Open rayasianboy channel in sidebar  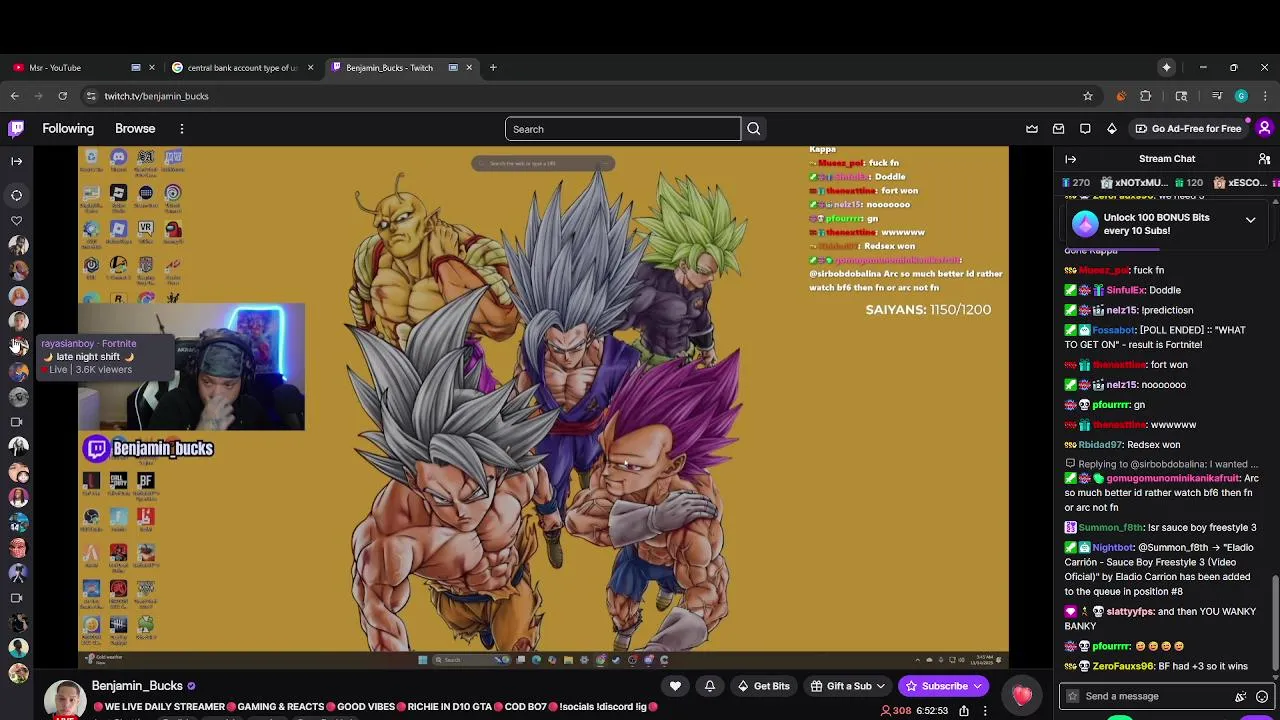point(18,345)
